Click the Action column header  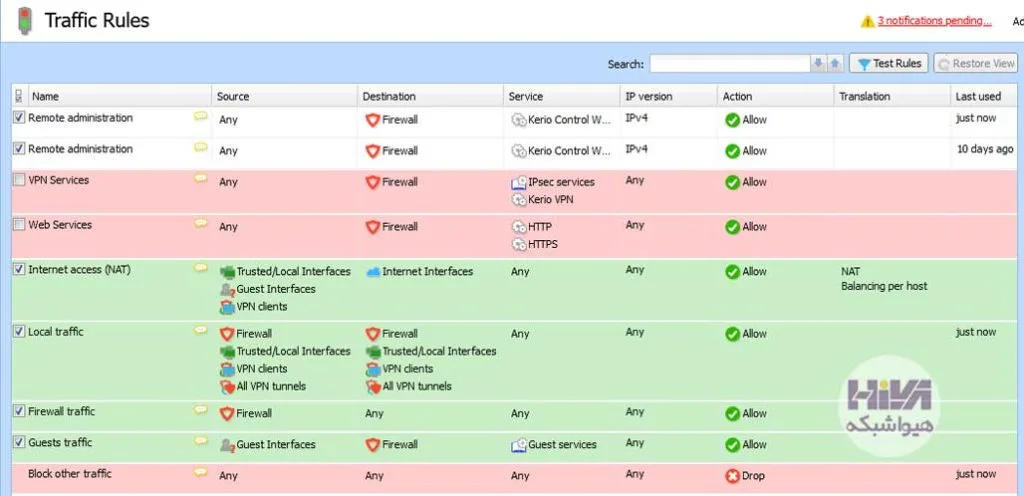coord(775,96)
